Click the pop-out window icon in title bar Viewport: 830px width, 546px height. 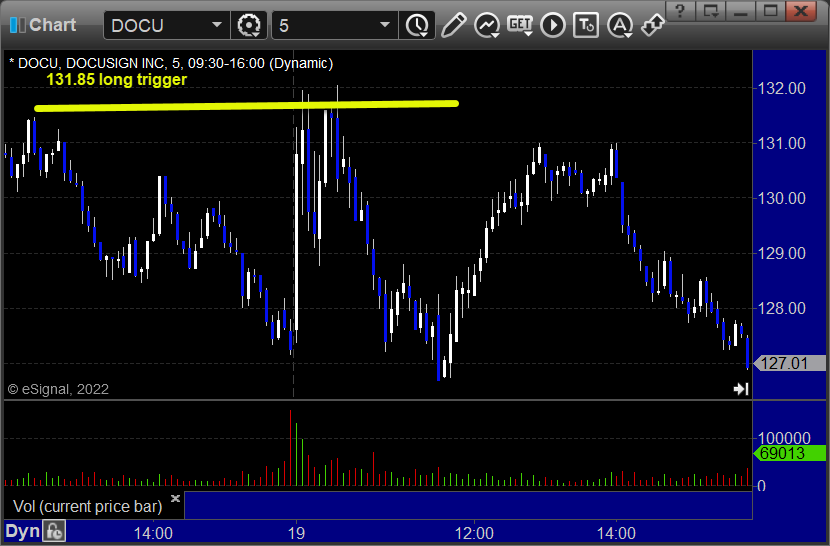[x=711, y=10]
